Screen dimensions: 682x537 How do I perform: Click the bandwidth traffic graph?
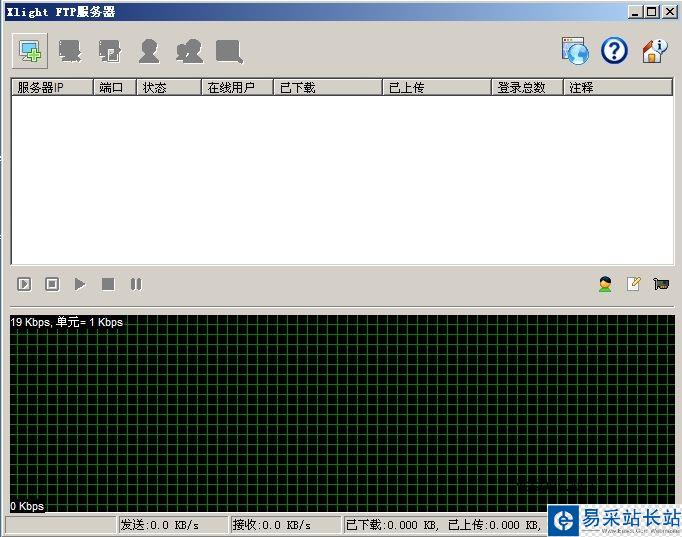(342, 413)
